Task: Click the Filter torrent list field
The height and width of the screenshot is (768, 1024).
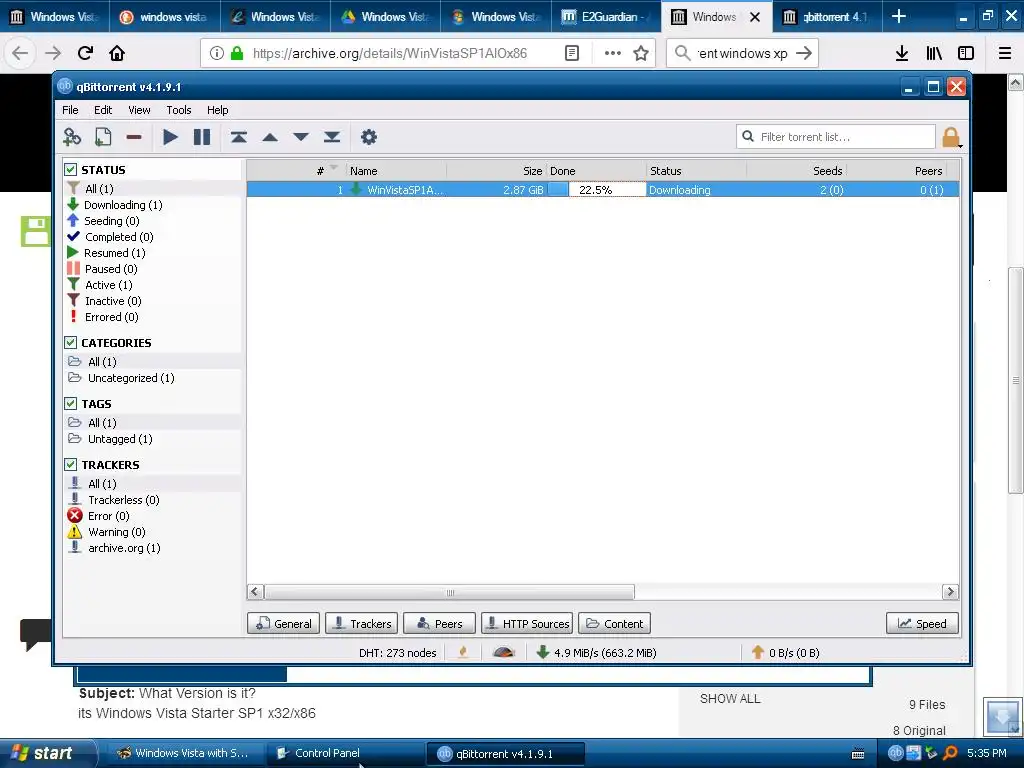Action: tap(836, 137)
